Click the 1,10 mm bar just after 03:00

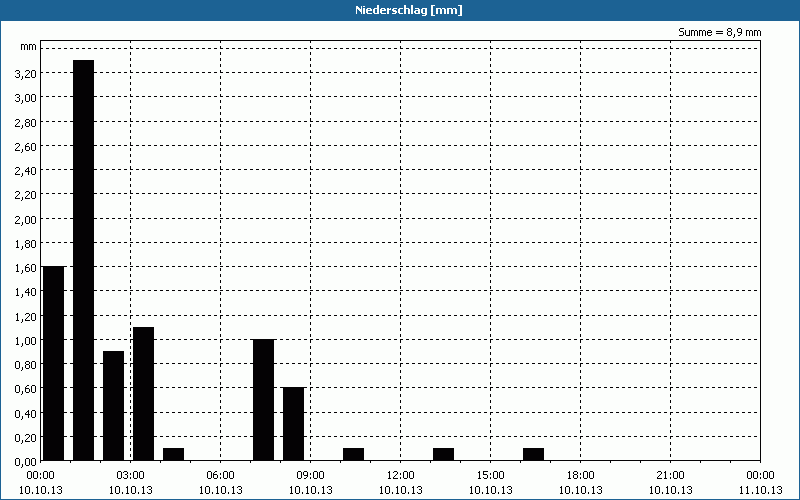[x=143, y=394]
